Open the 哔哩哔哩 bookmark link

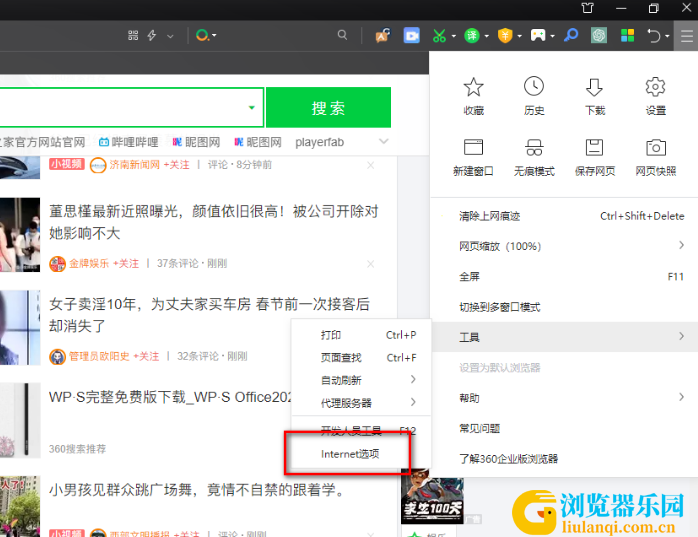tap(128, 142)
